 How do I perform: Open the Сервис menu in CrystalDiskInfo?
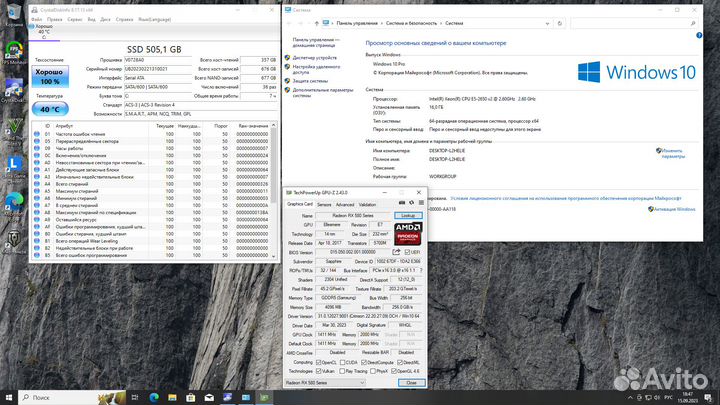[75, 19]
